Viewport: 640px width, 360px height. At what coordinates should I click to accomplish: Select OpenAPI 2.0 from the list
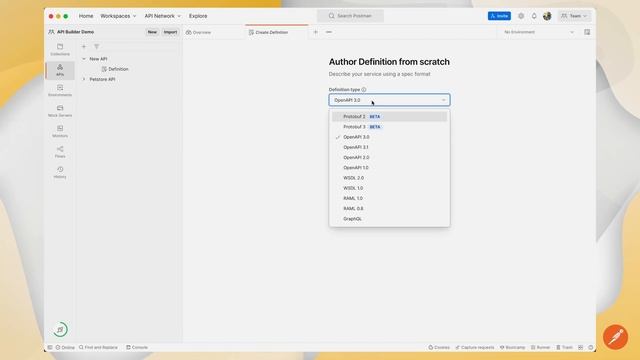tap(389, 157)
